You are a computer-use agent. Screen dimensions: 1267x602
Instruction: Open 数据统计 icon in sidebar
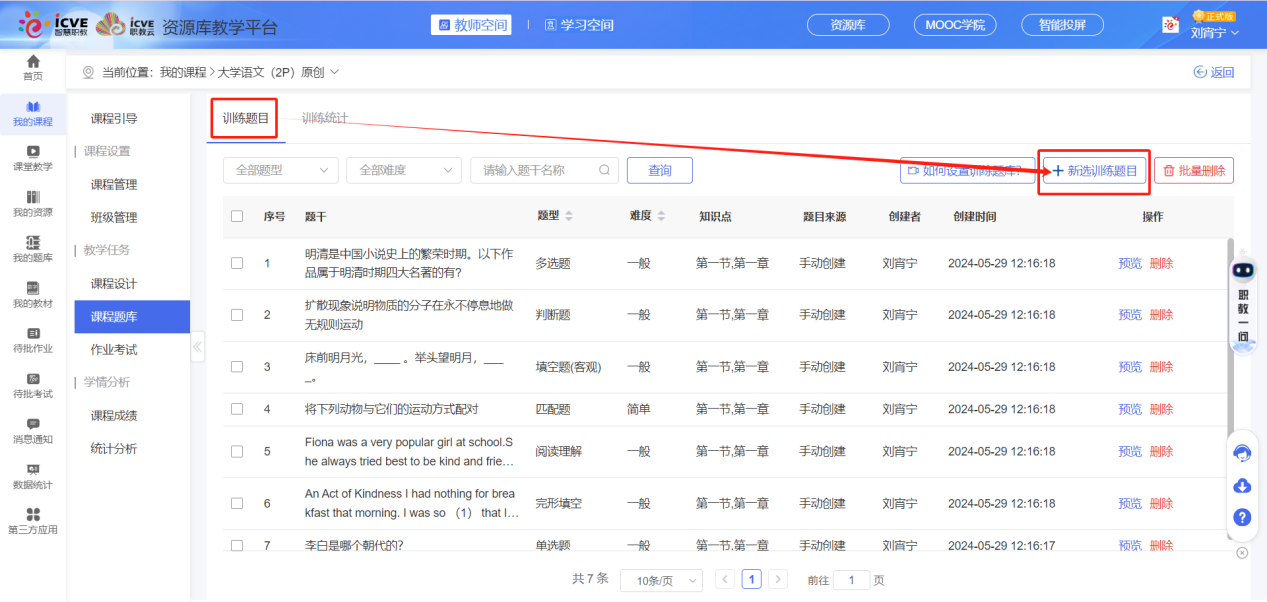click(x=33, y=475)
